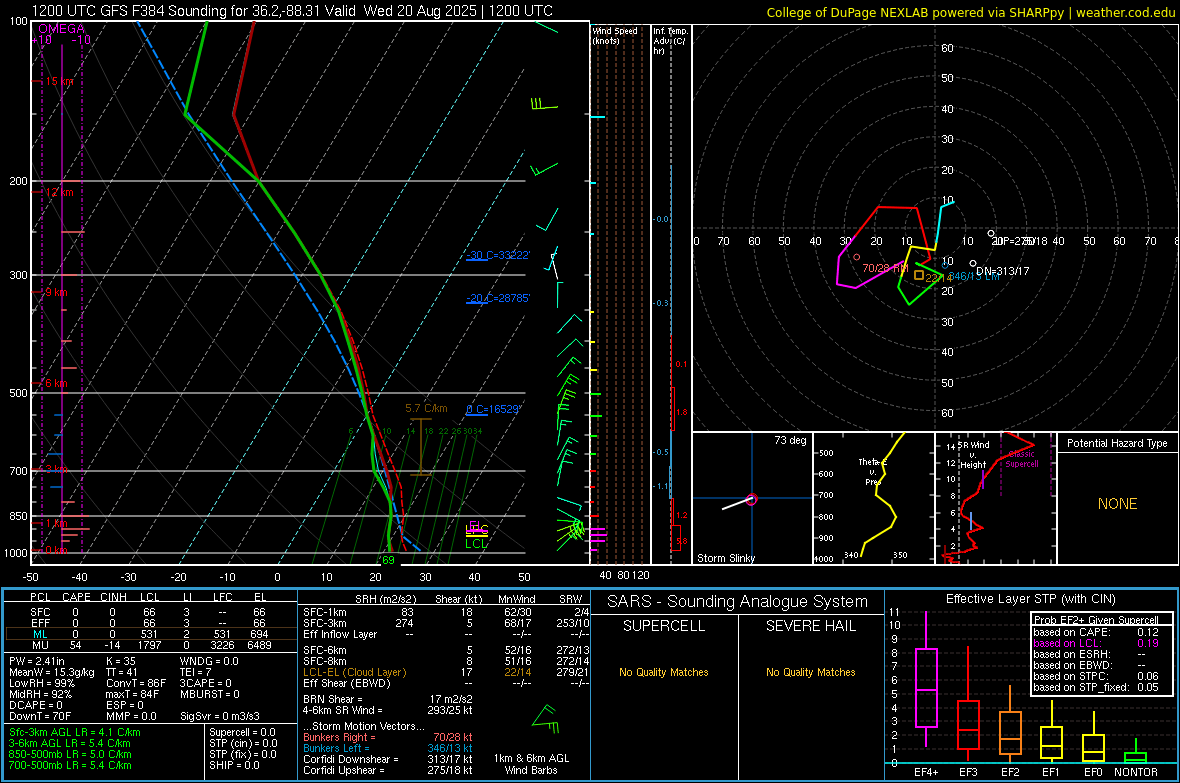Screen dimensions: 1180x783
Task: Select the red Bunkers Right = 70/28 kt line
Action: click(388, 737)
